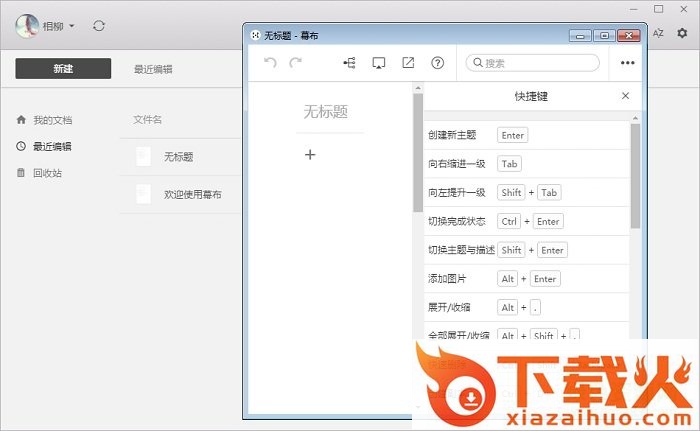The height and width of the screenshot is (431, 700).
Task: Click the 新建 button
Action: point(63,68)
